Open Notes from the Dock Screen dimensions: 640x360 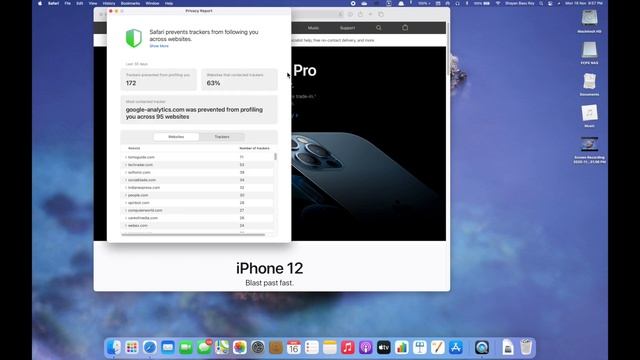[330, 347]
